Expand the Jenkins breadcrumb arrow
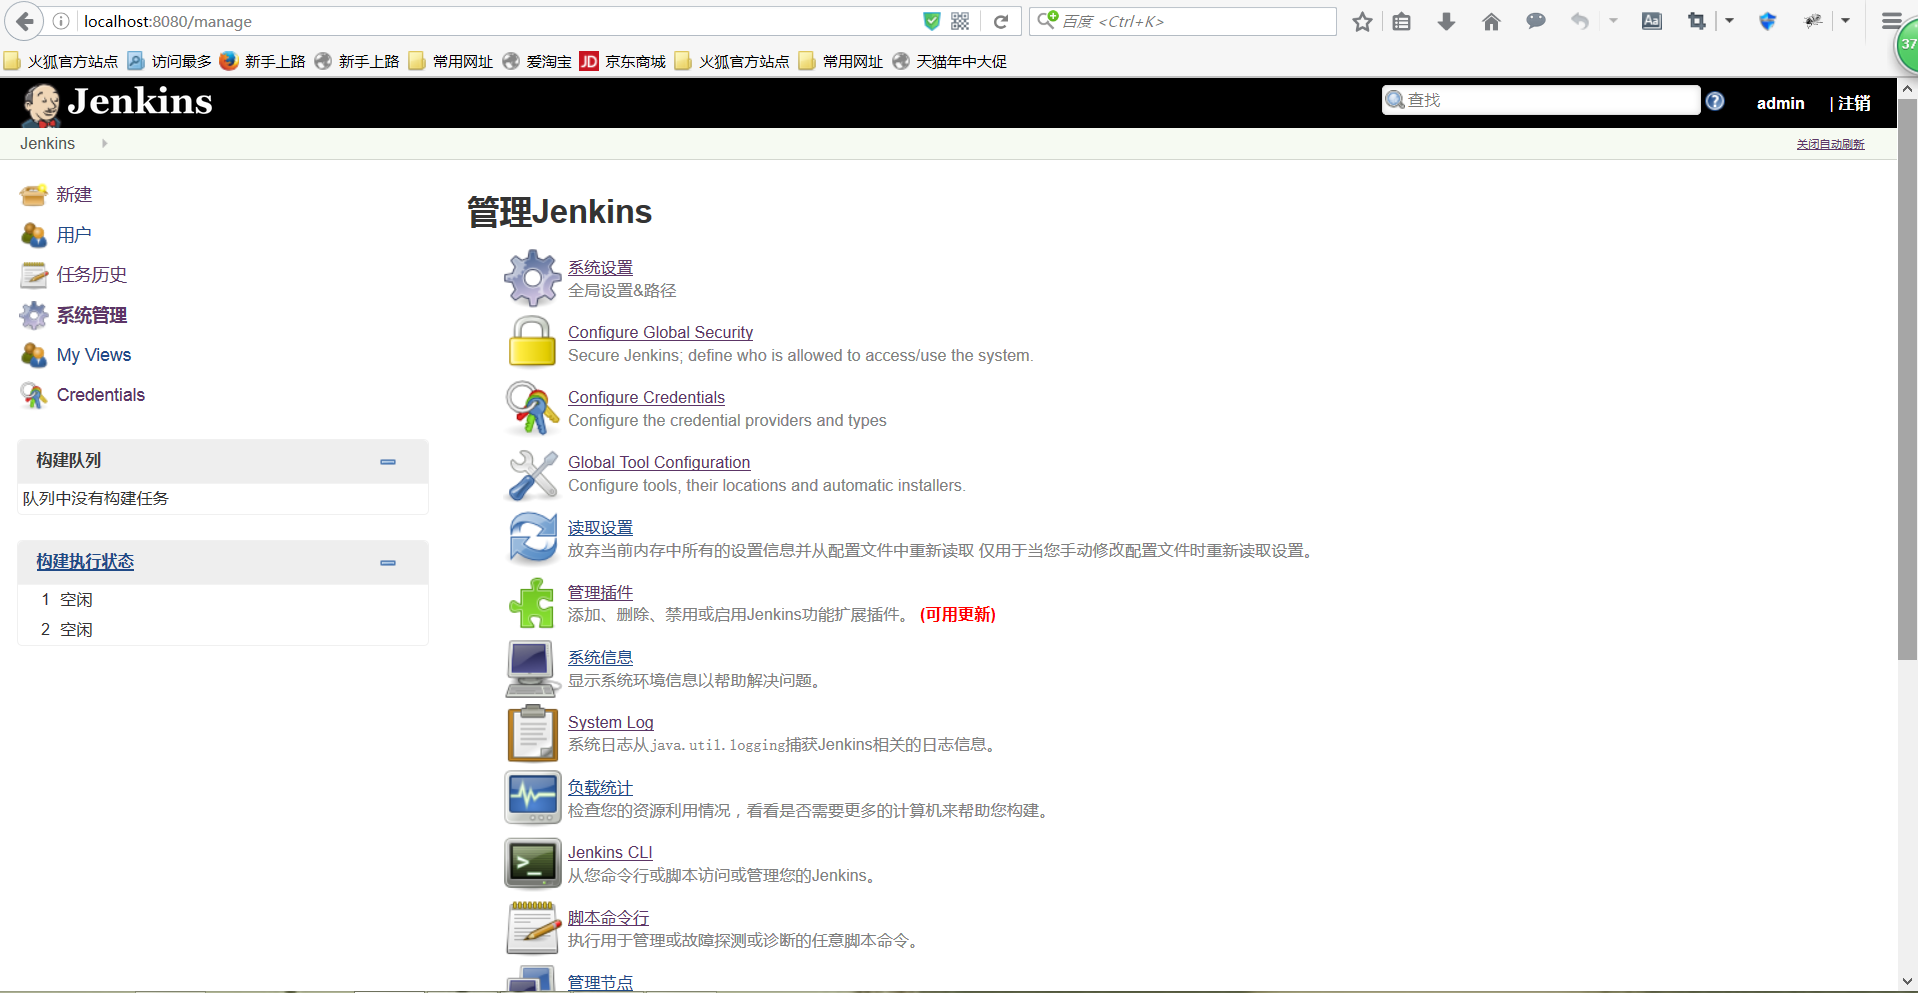The height and width of the screenshot is (993, 1918). (104, 144)
